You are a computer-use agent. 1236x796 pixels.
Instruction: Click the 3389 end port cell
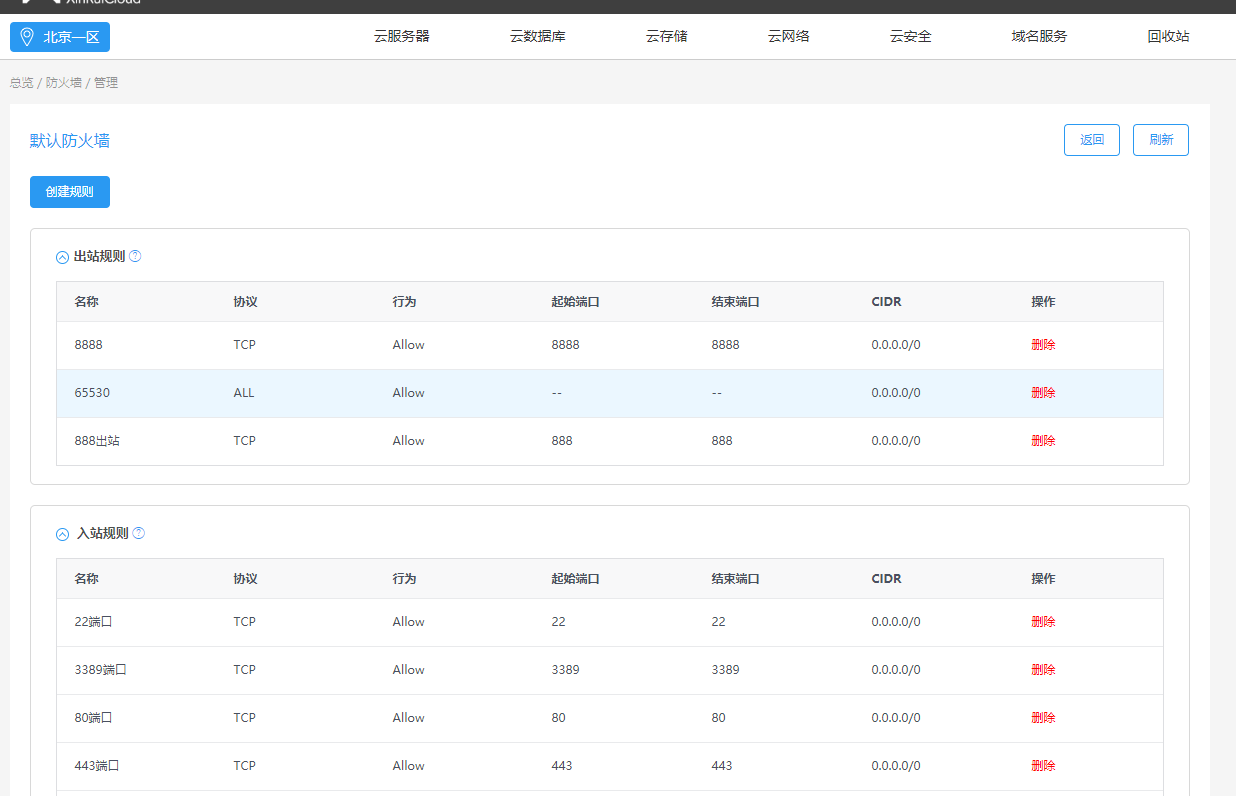pos(725,670)
